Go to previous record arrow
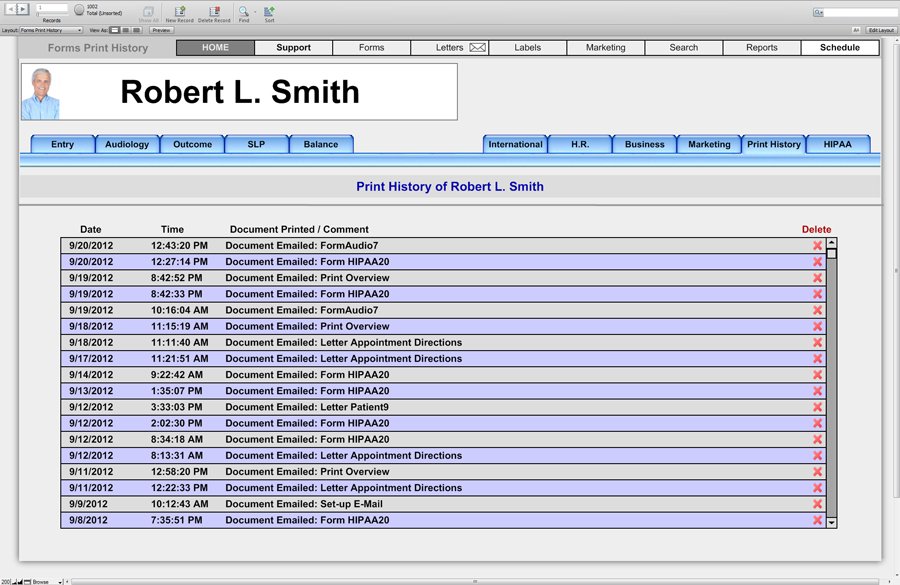This screenshot has width=900, height=585. click(11, 9)
